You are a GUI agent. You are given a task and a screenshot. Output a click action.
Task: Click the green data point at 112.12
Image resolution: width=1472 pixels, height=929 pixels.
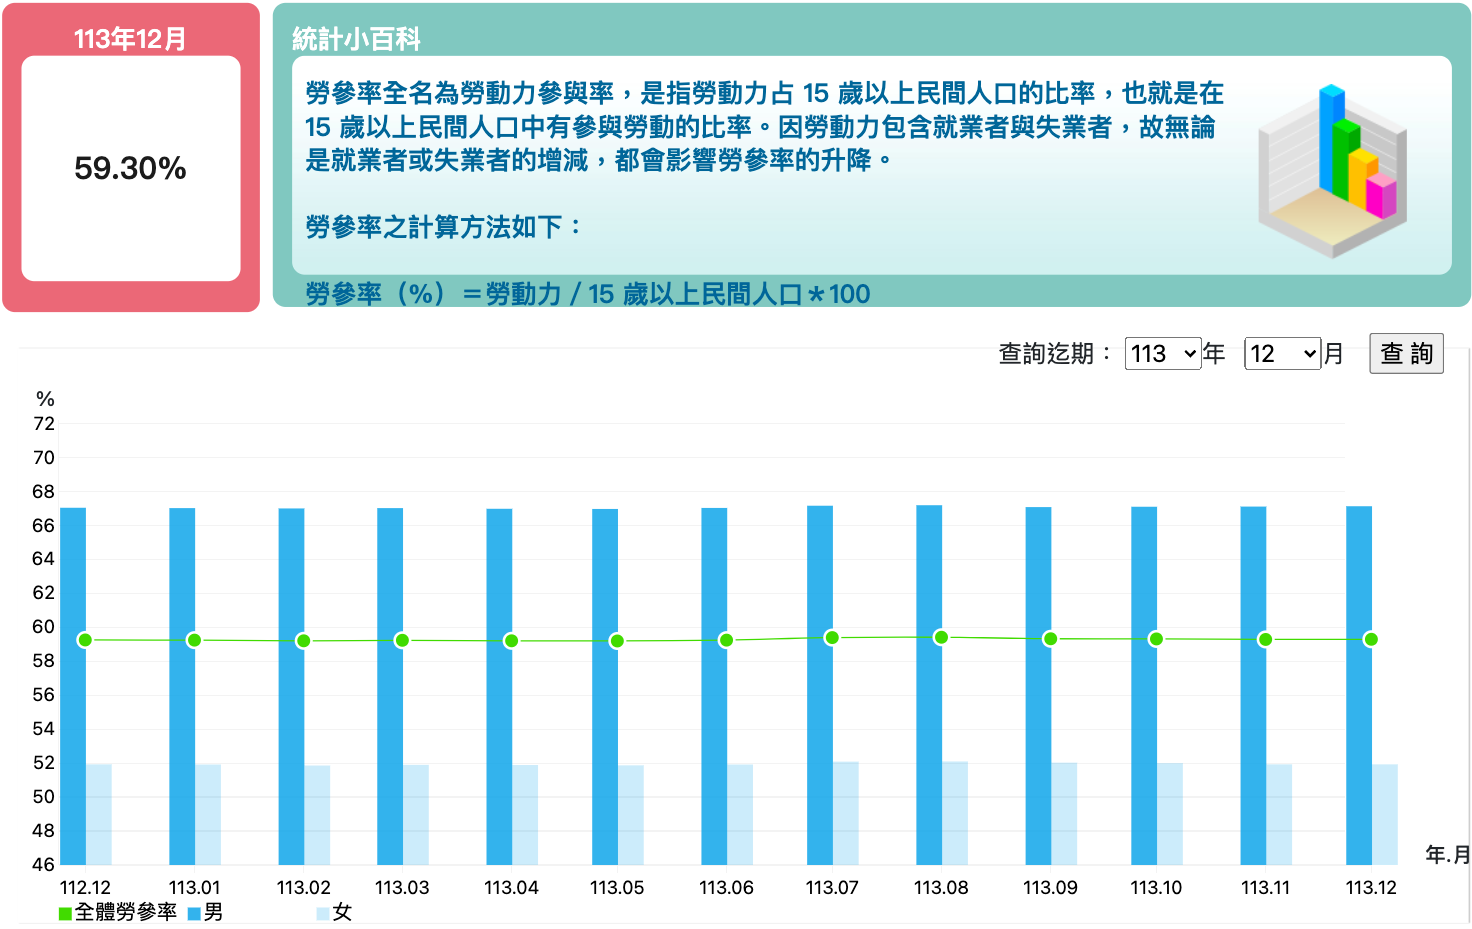tap(85, 640)
